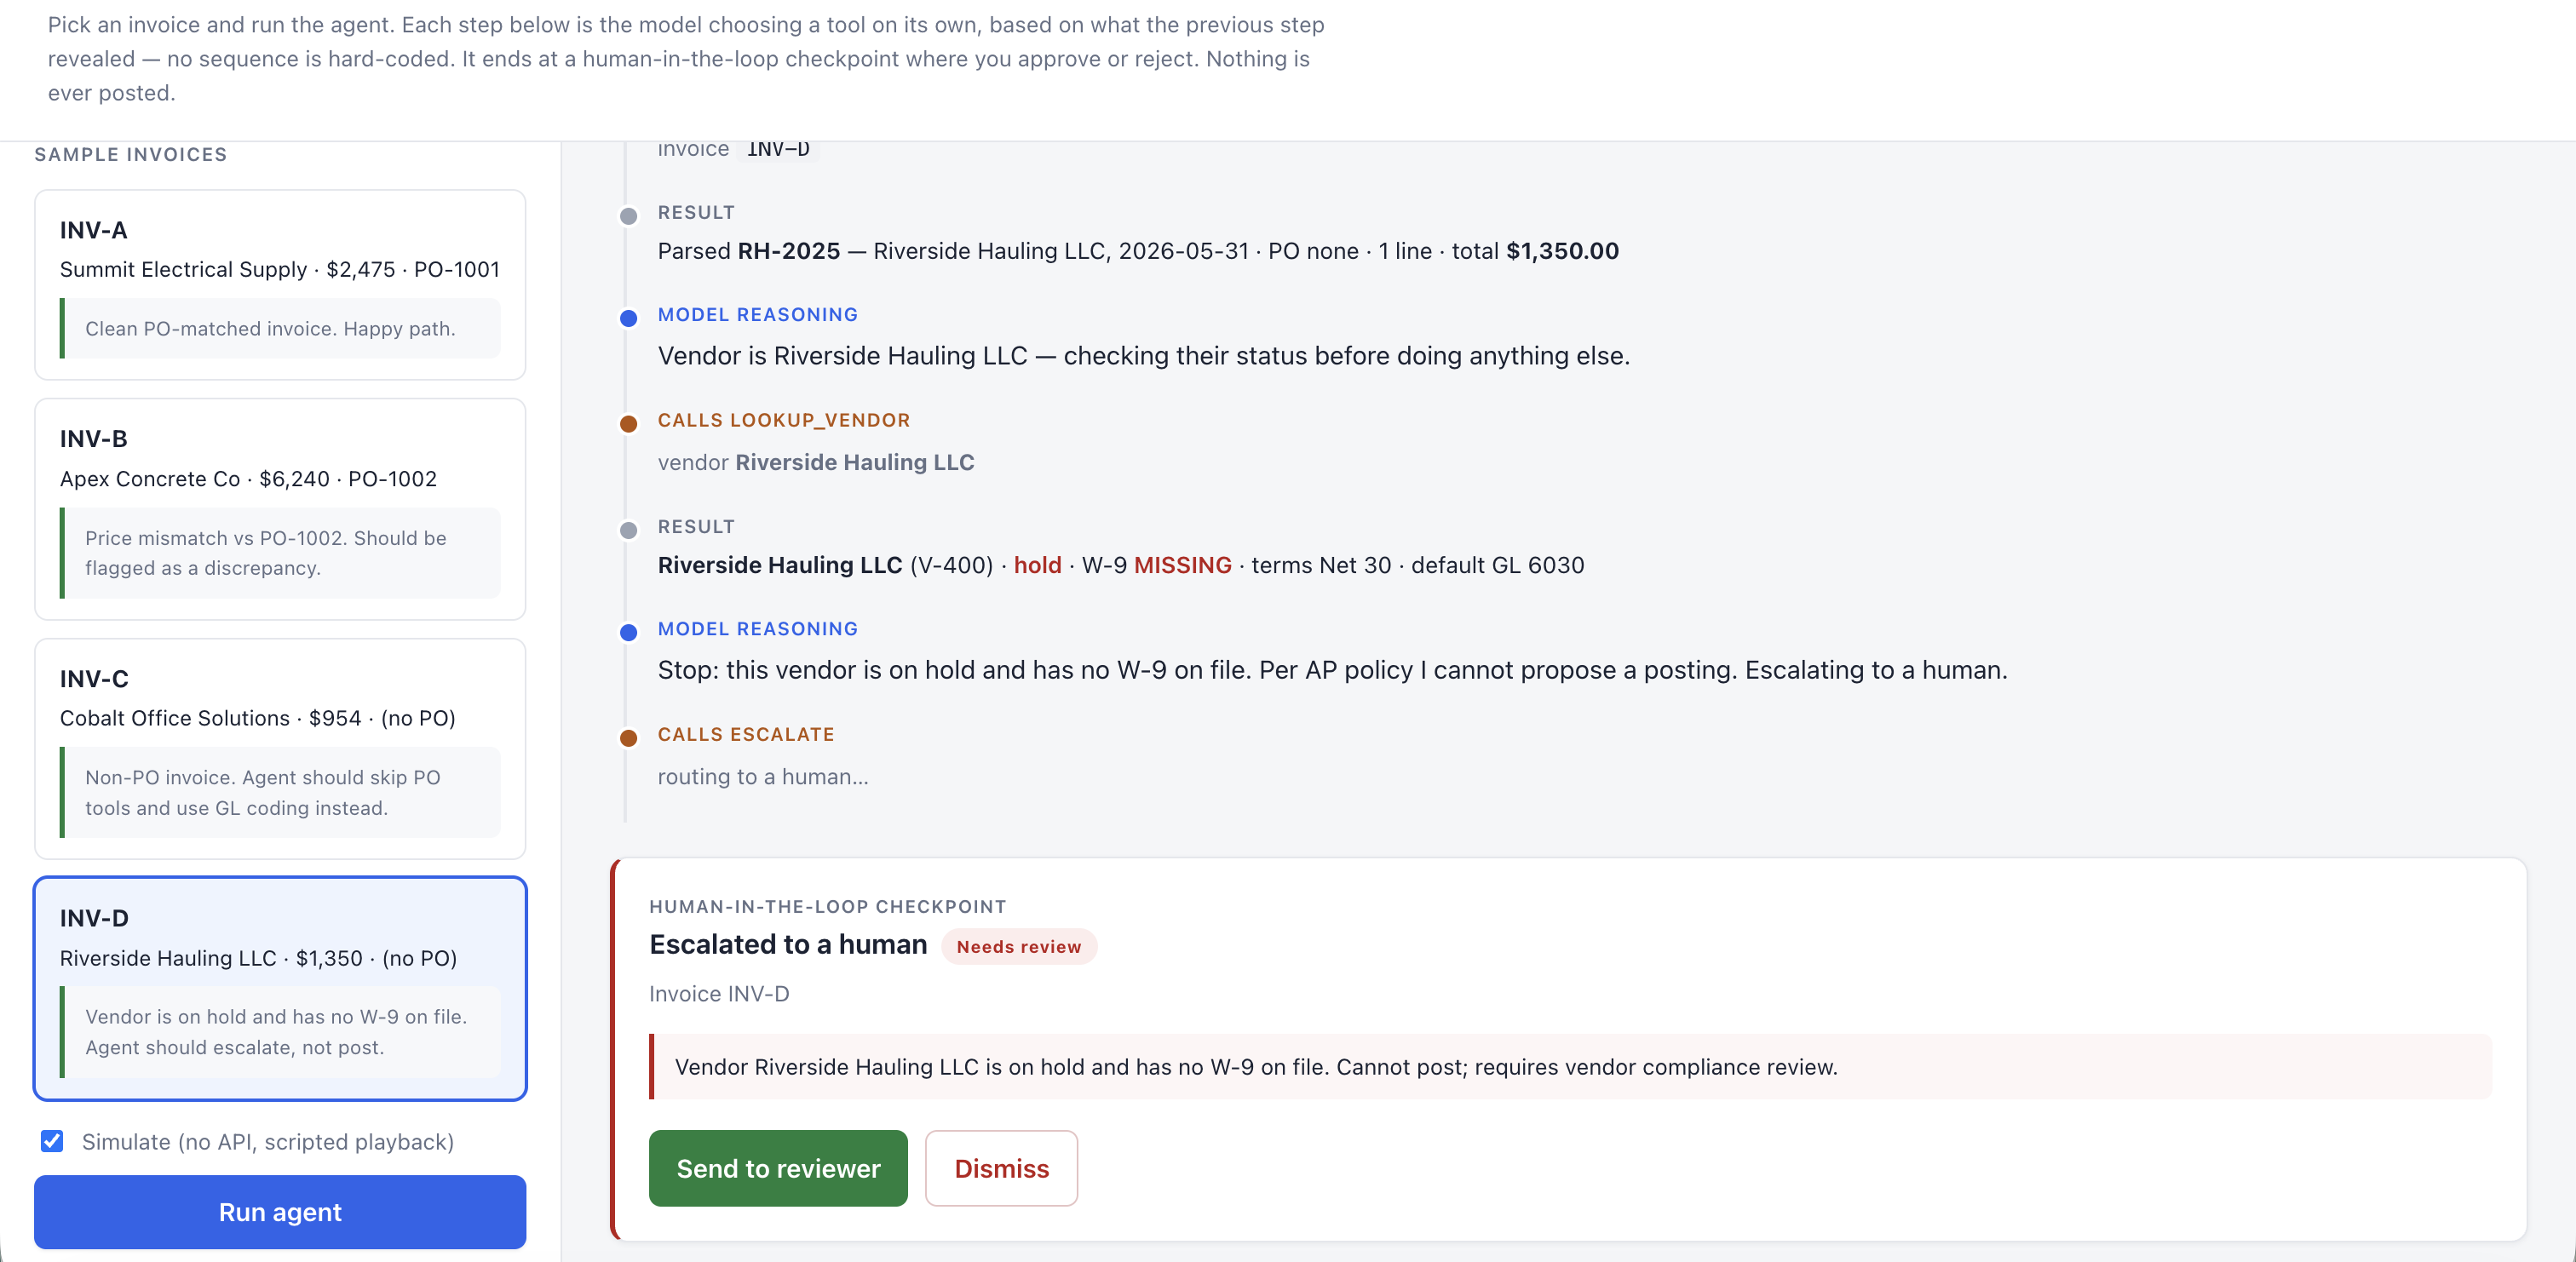
Task: Click the red 'hold' vendor status
Action: (1037, 566)
